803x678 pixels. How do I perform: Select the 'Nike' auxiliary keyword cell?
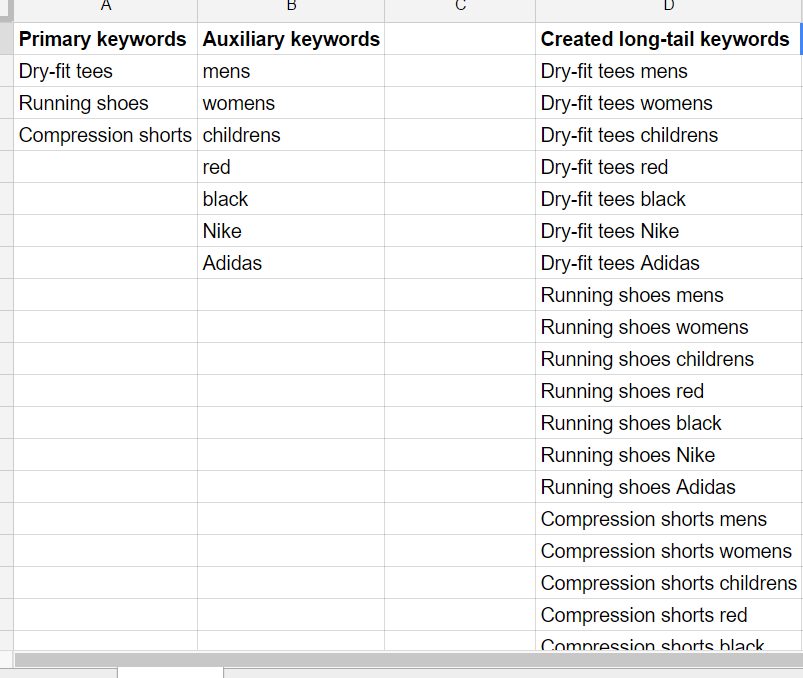coord(291,231)
